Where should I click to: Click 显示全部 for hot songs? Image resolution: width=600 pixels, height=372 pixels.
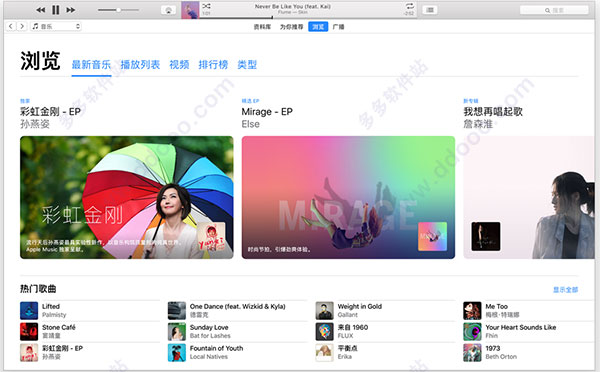coord(566,290)
